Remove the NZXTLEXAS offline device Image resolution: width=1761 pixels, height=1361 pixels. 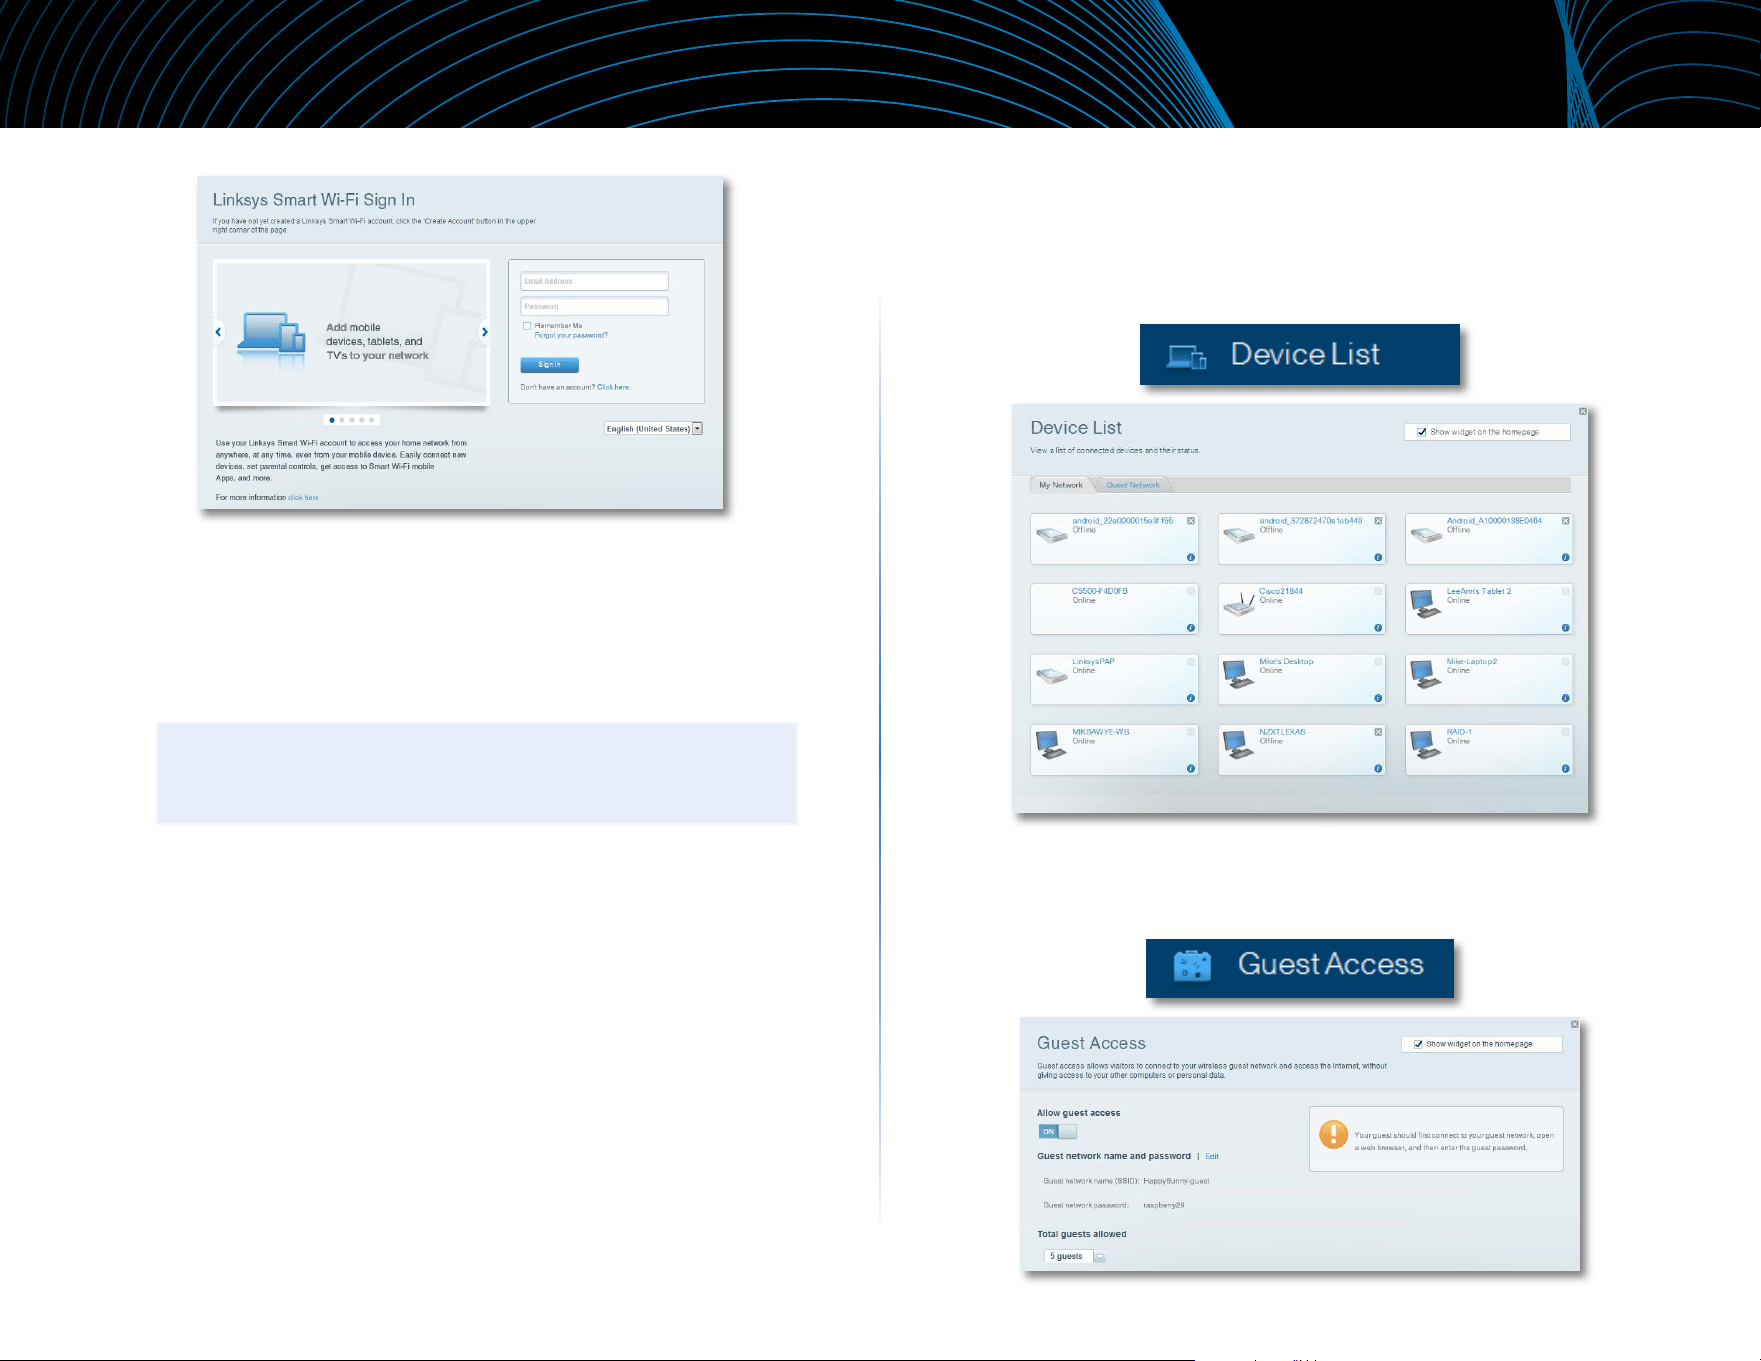[1378, 732]
